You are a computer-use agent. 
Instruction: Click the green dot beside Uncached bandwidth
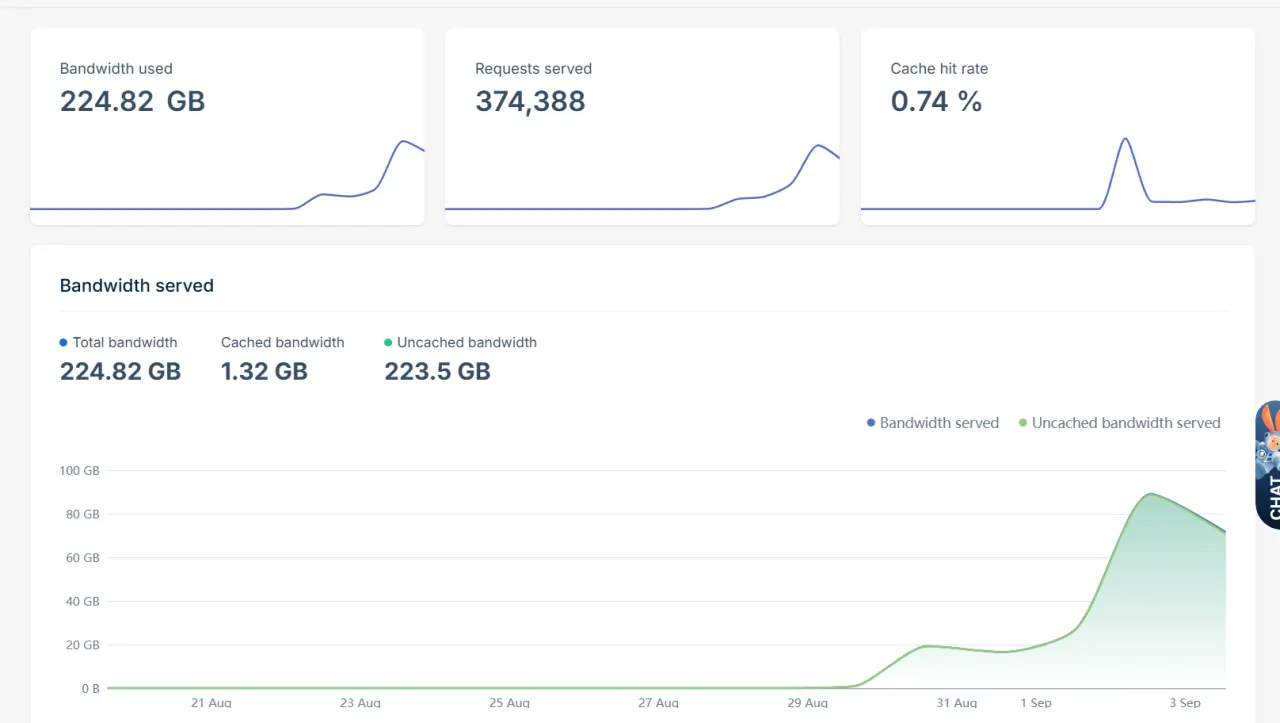[388, 343]
